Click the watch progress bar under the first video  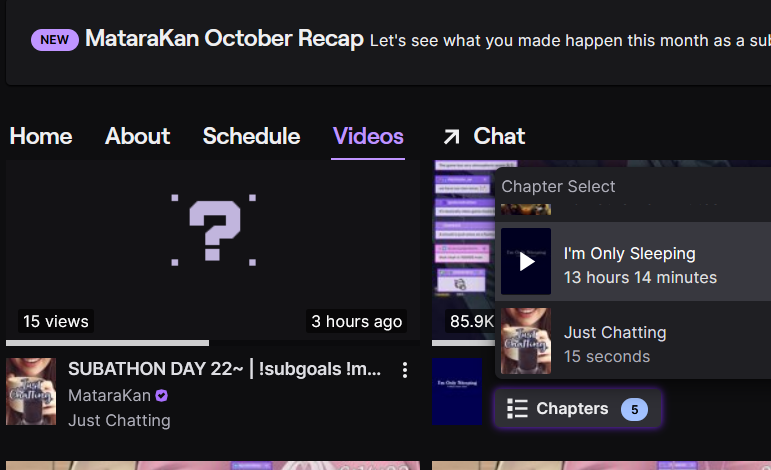click(x=213, y=343)
